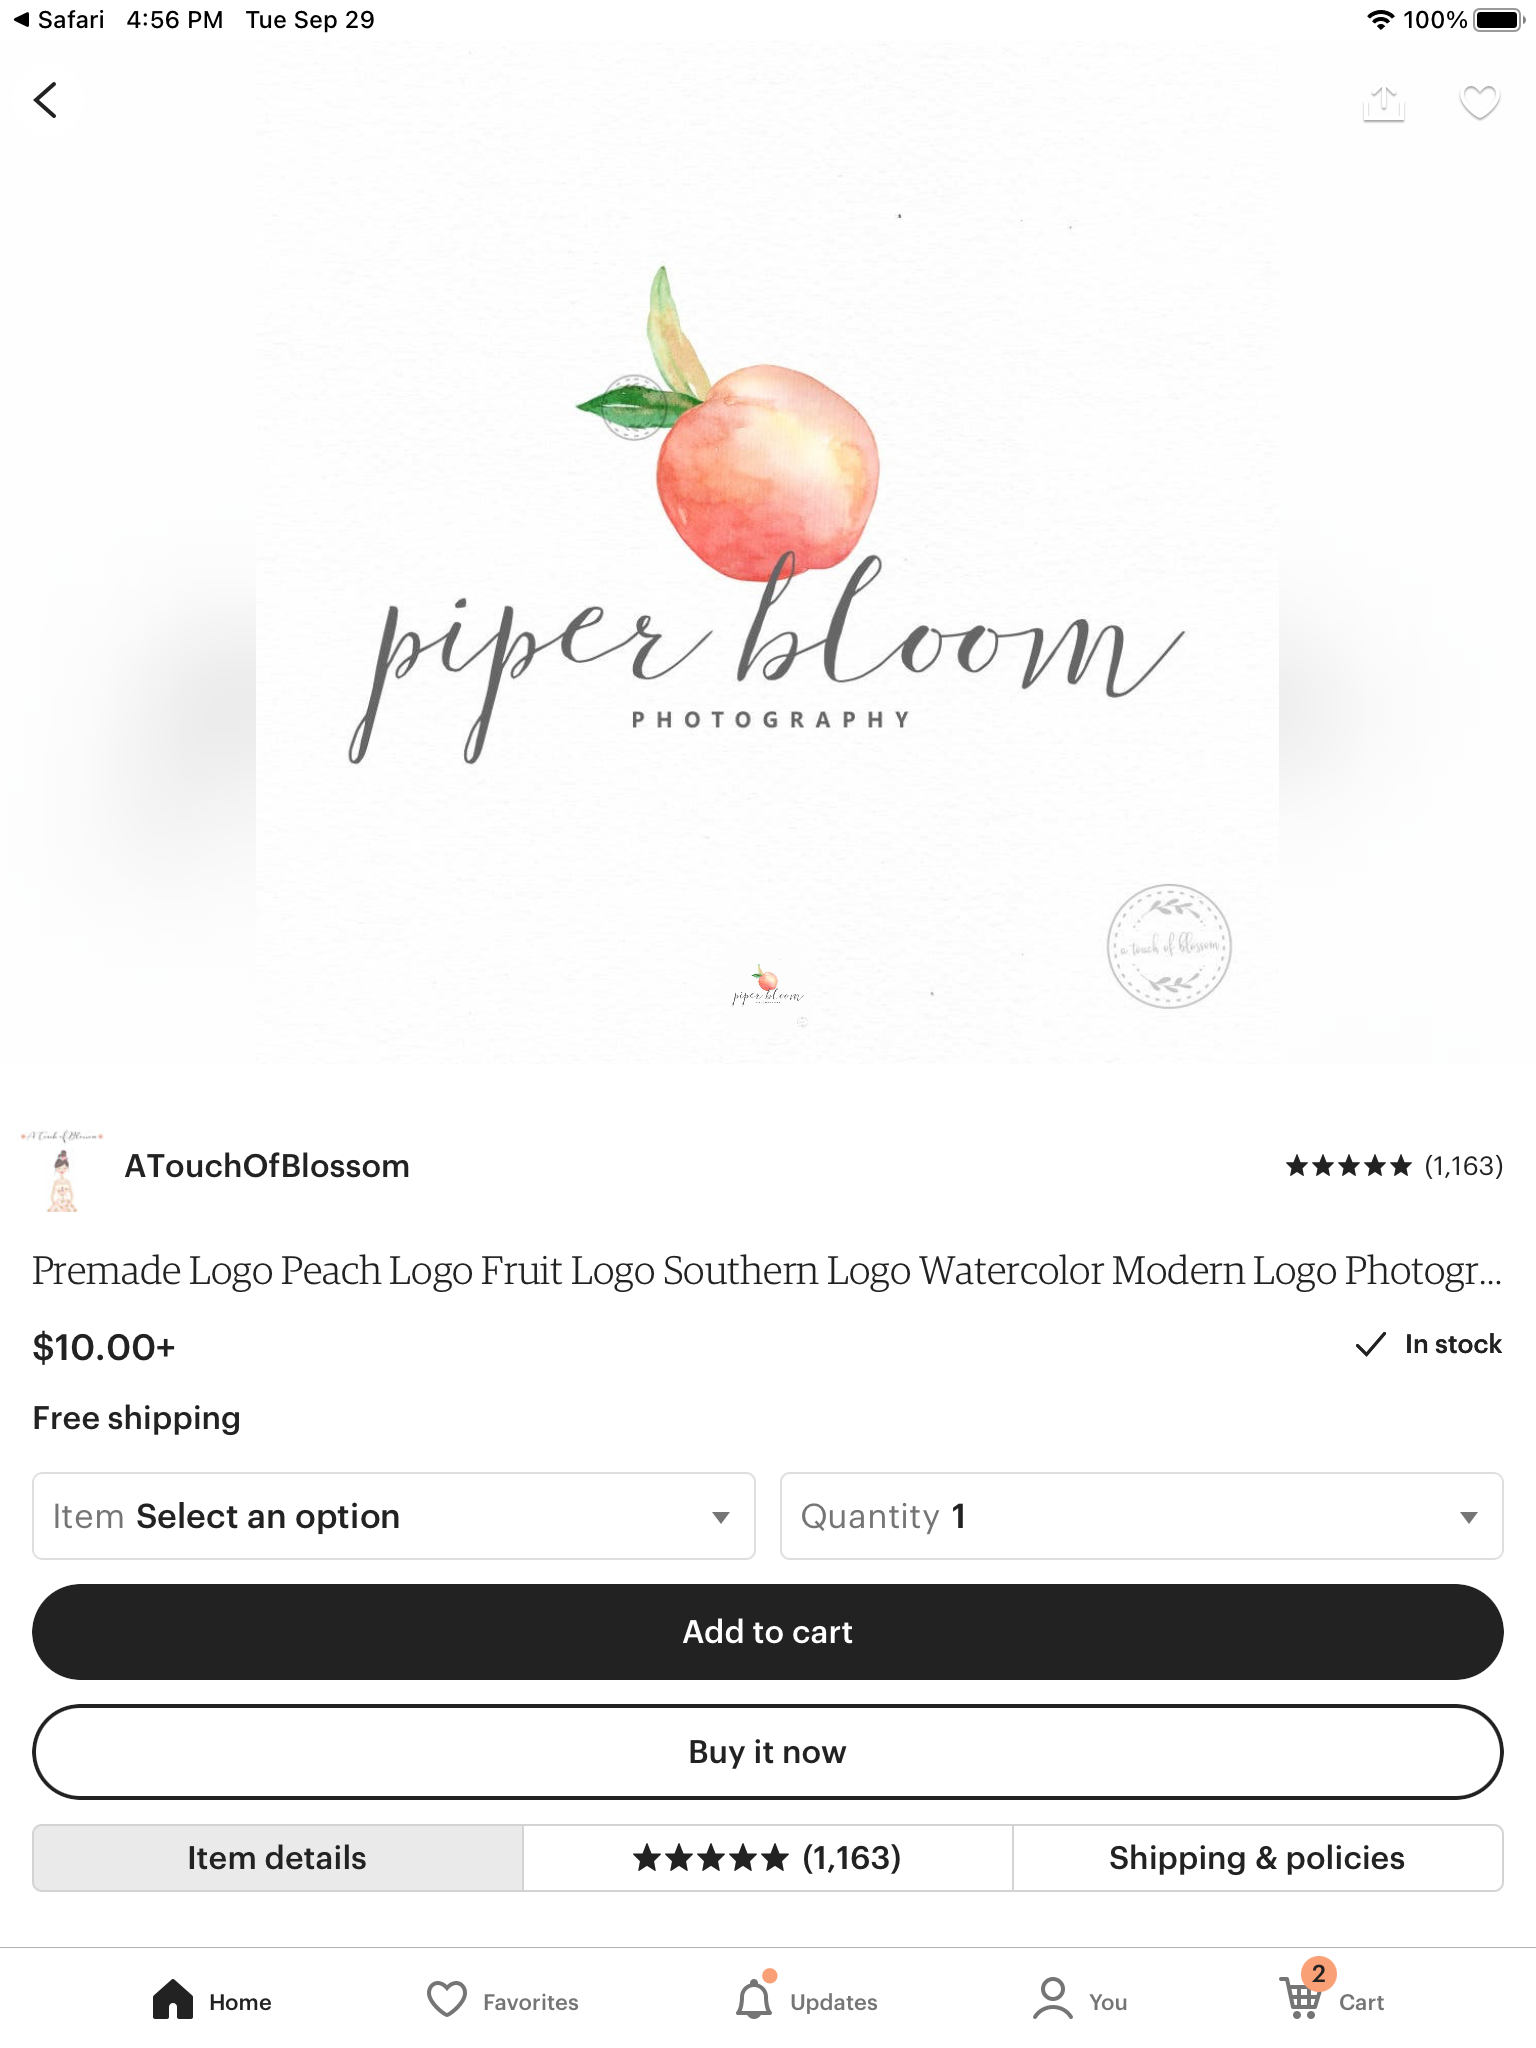1536x2048 pixels.
Task: Switch to the Item details tab
Action: click(x=278, y=1858)
